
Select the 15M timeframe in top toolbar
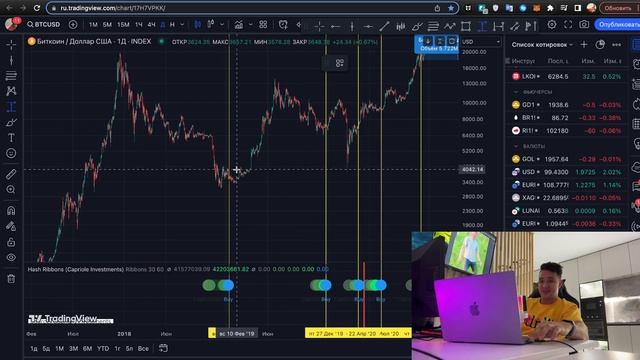123,25
